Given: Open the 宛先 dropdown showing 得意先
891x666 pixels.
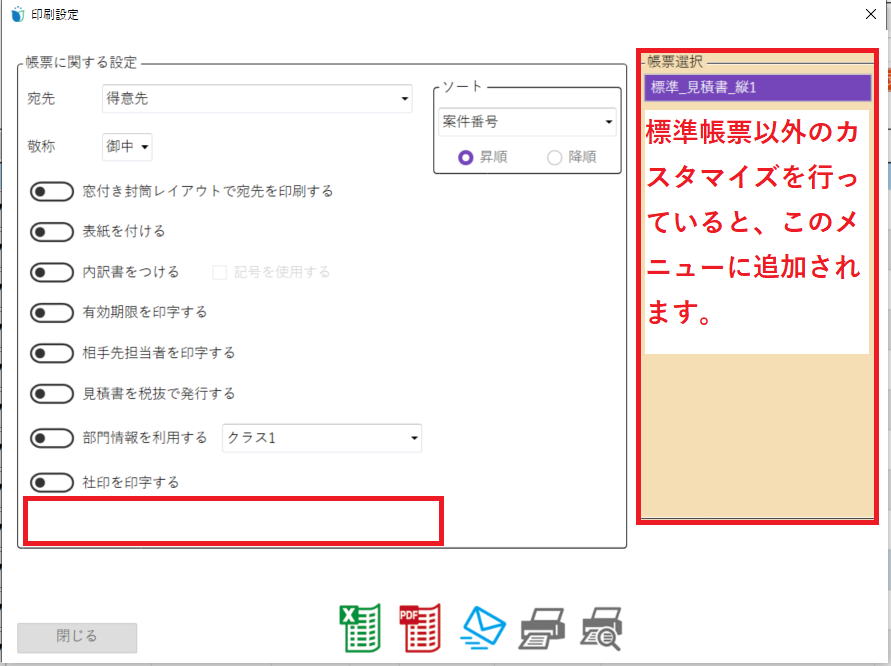Looking at the screenshot, I should pyautogui.click(x=257, y=98).
